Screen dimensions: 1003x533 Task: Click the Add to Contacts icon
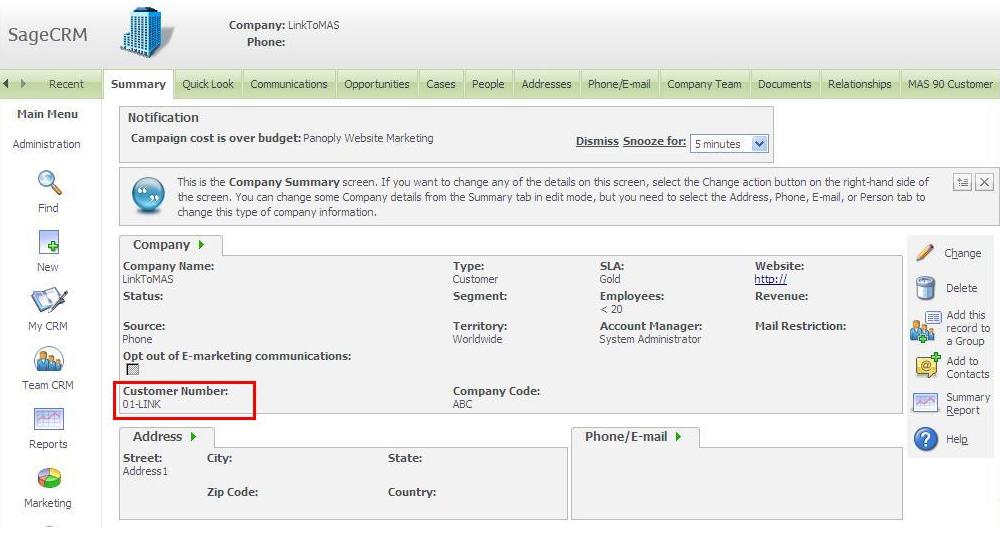(x=928, y=365)
